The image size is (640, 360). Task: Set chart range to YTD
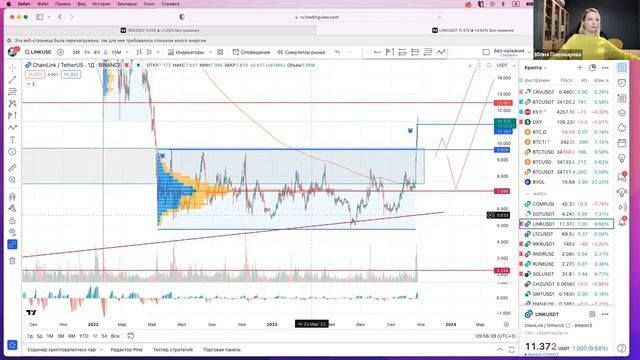coord(84,336)
